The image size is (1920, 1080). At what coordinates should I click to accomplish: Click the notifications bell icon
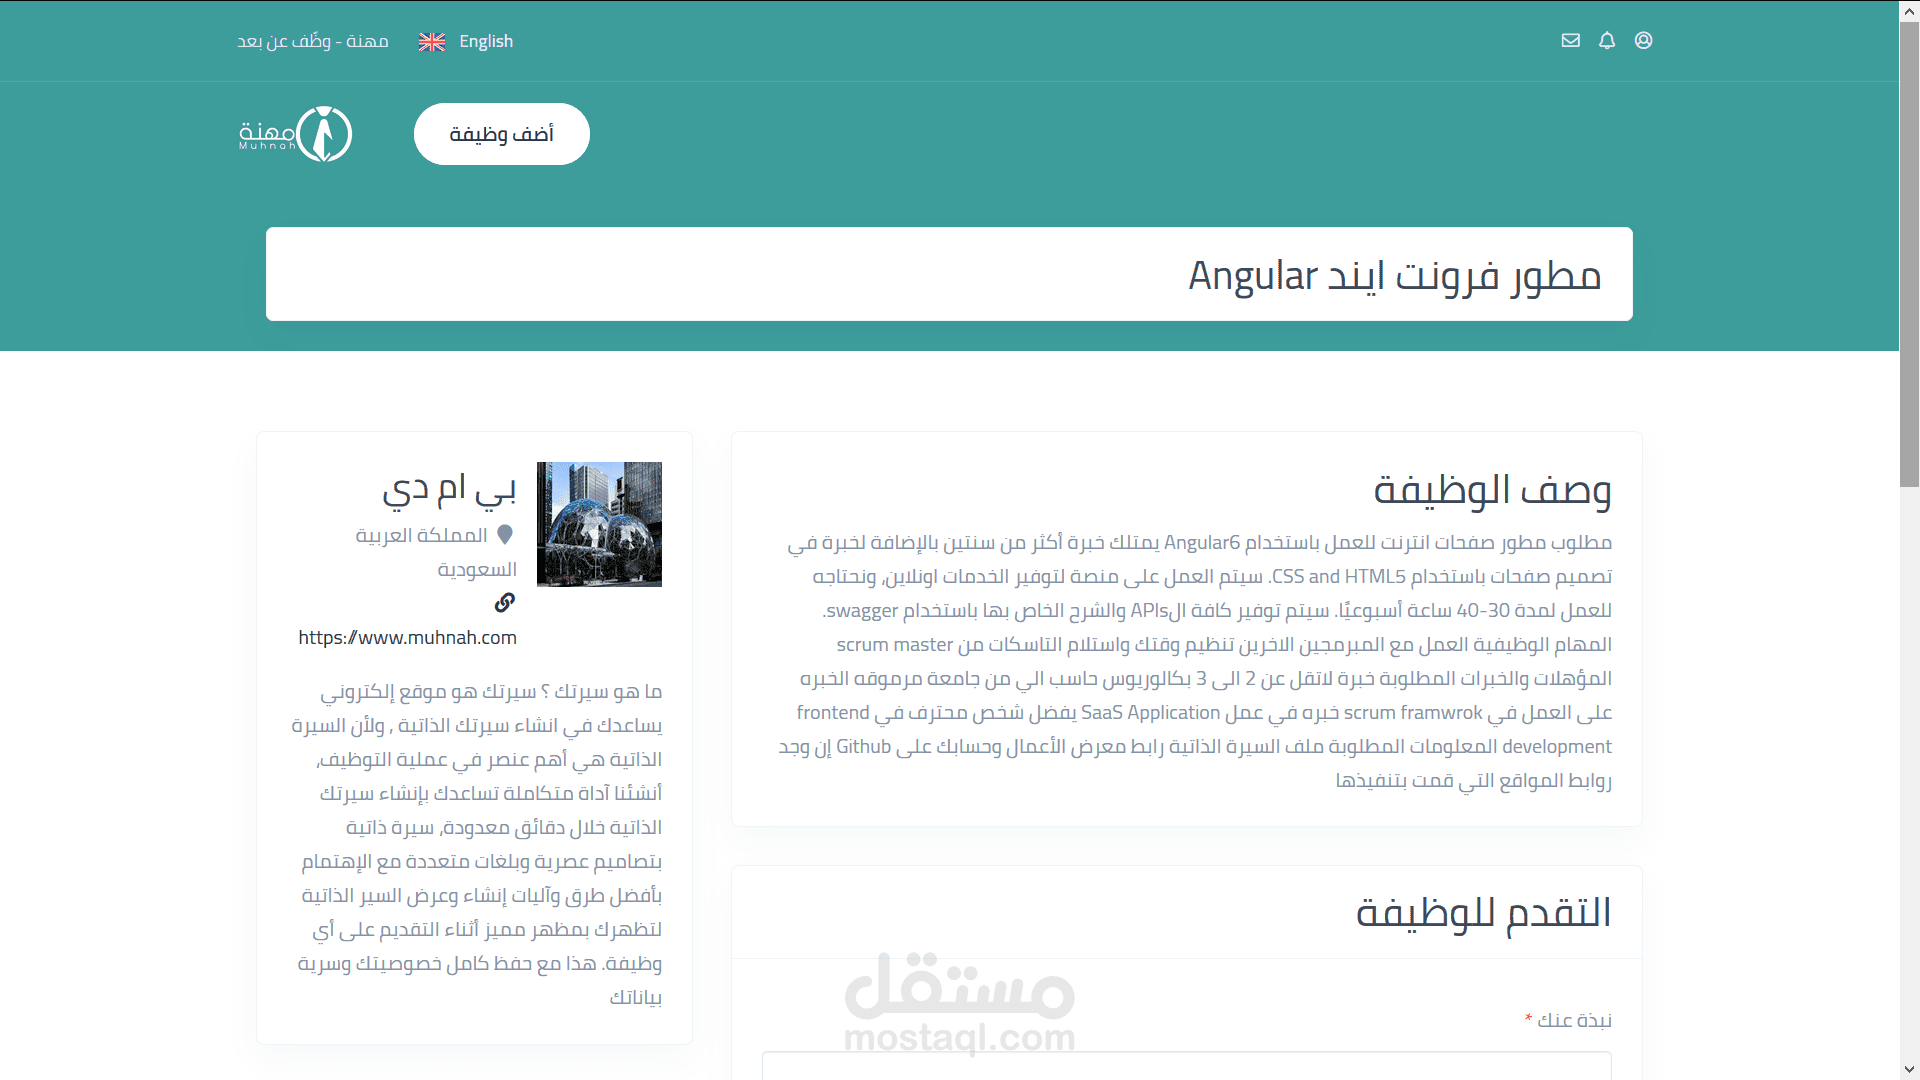coord(1607,41)
